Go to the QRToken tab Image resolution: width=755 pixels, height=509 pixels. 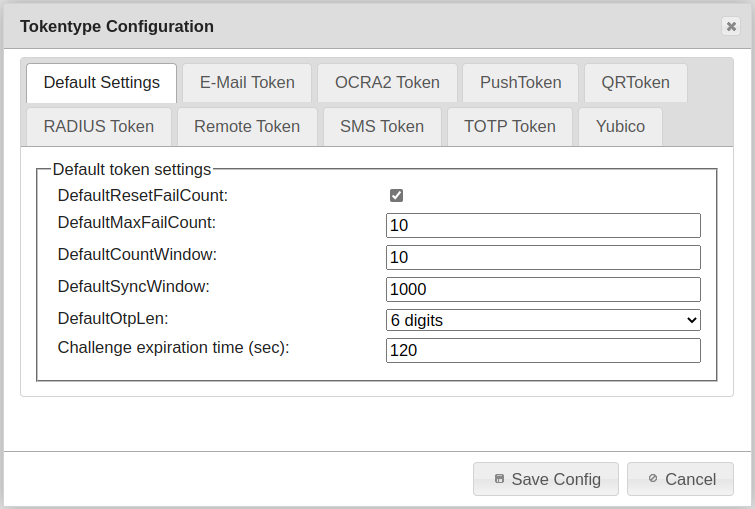tap(635, 83)
